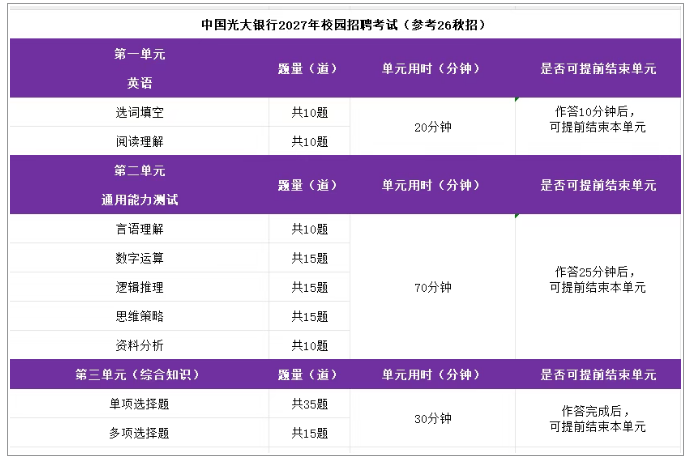
Task: Click 是否可提前结束单元 in the 第三单元 header
Action: 598,375
